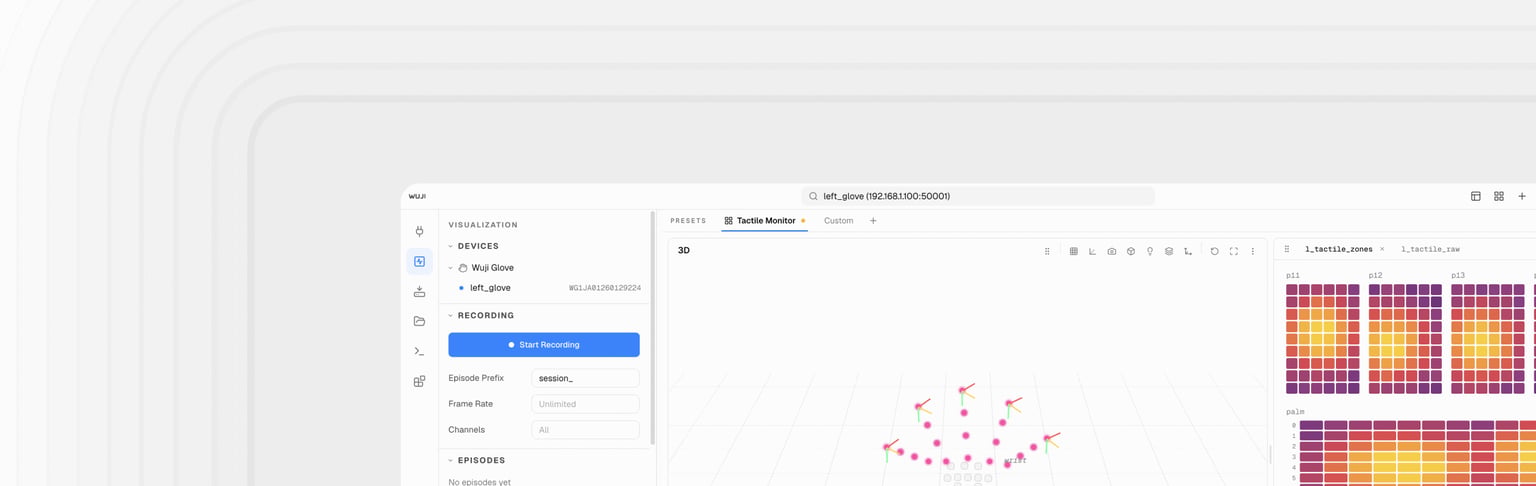The height and width of the screenshot is (486, 1536).
Task: Click the left_glove address search bar
Action: (x=978, y=196)
